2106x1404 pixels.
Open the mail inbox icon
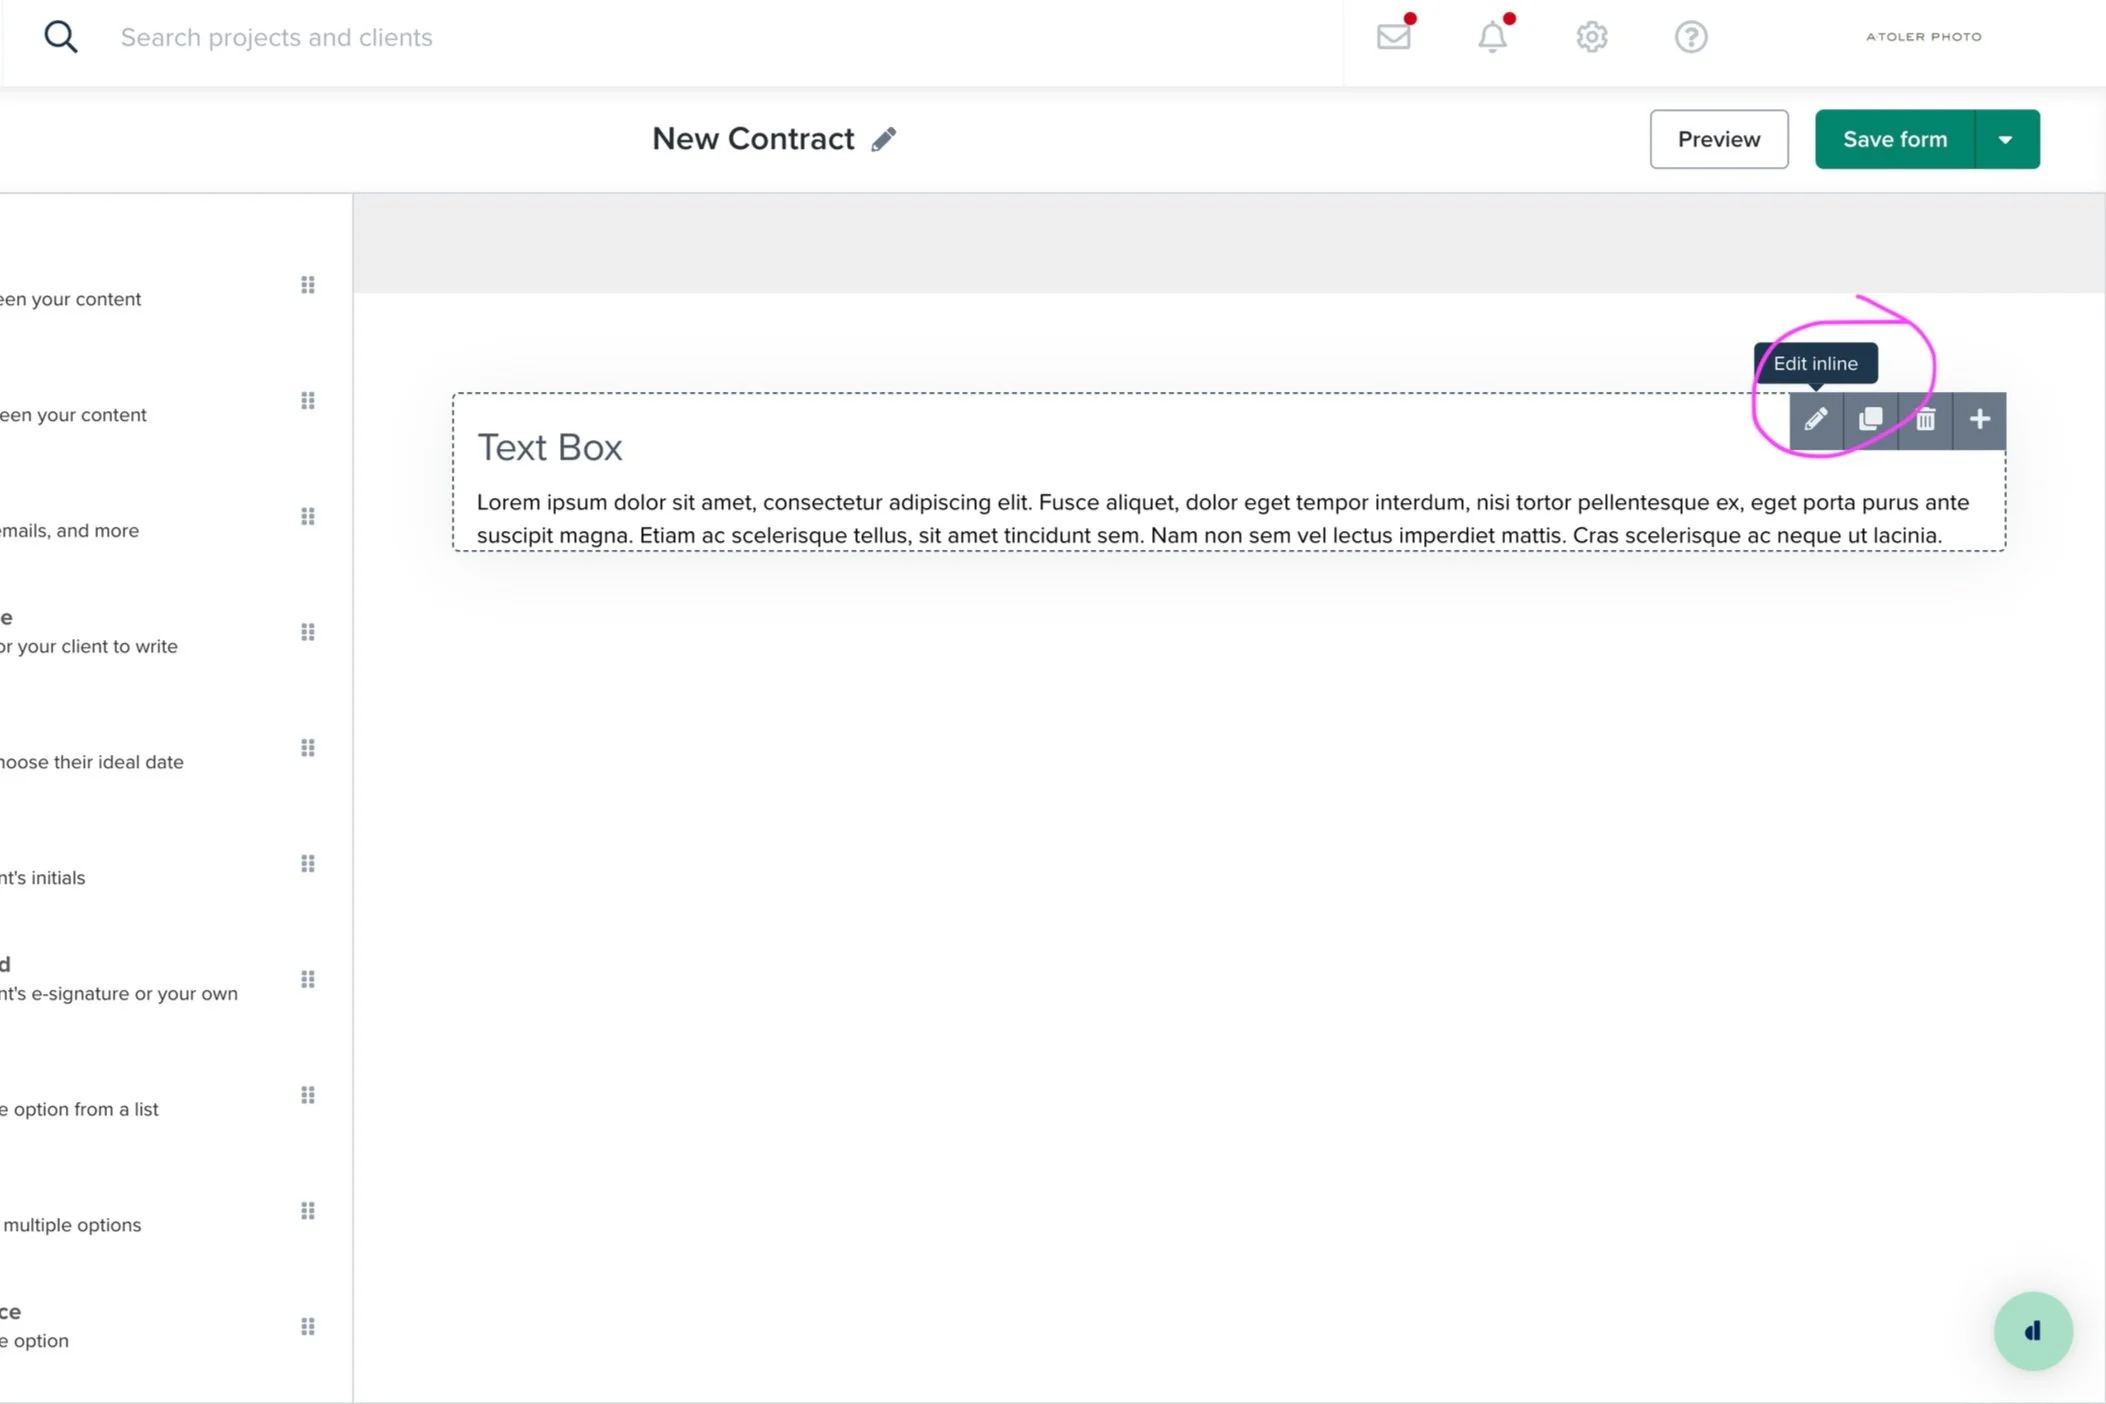click(1393, 37)
